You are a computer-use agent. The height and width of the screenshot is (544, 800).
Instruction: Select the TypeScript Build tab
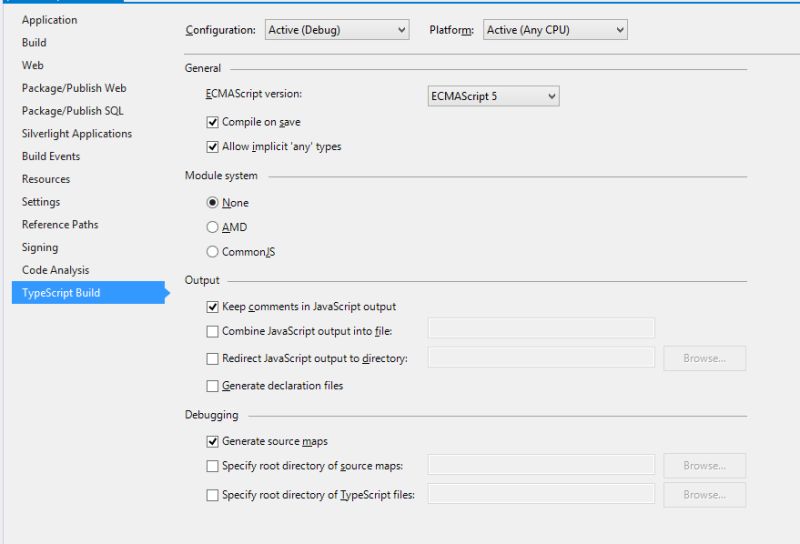click(88, 292)
